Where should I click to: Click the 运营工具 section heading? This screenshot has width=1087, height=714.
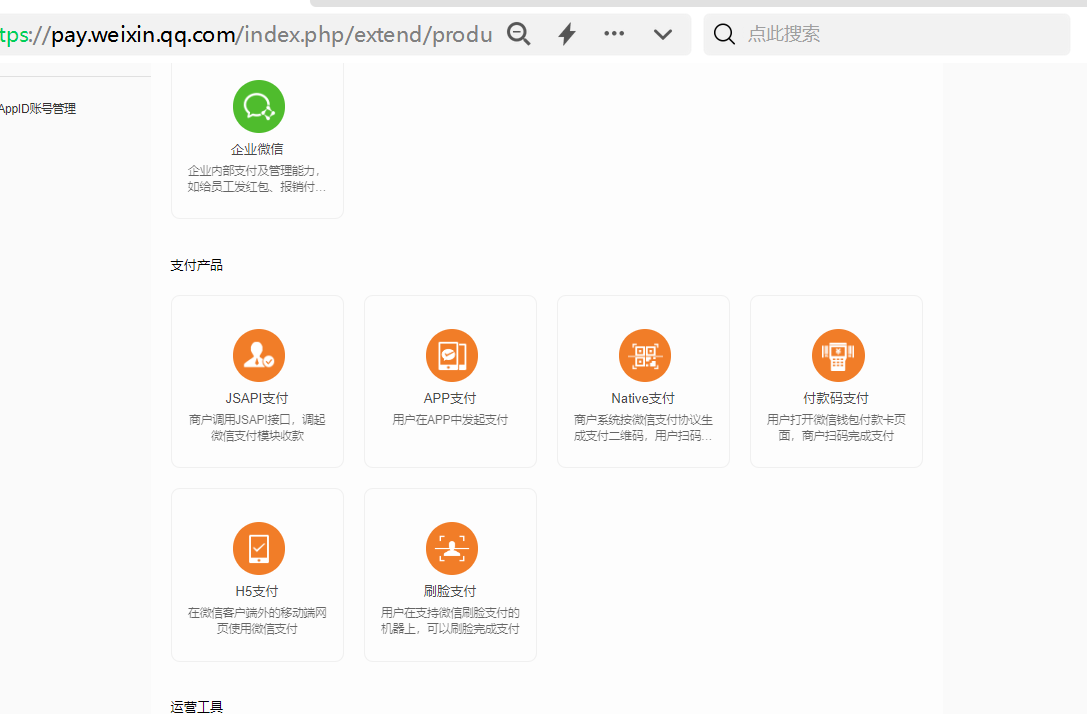[x=197, y=707]
